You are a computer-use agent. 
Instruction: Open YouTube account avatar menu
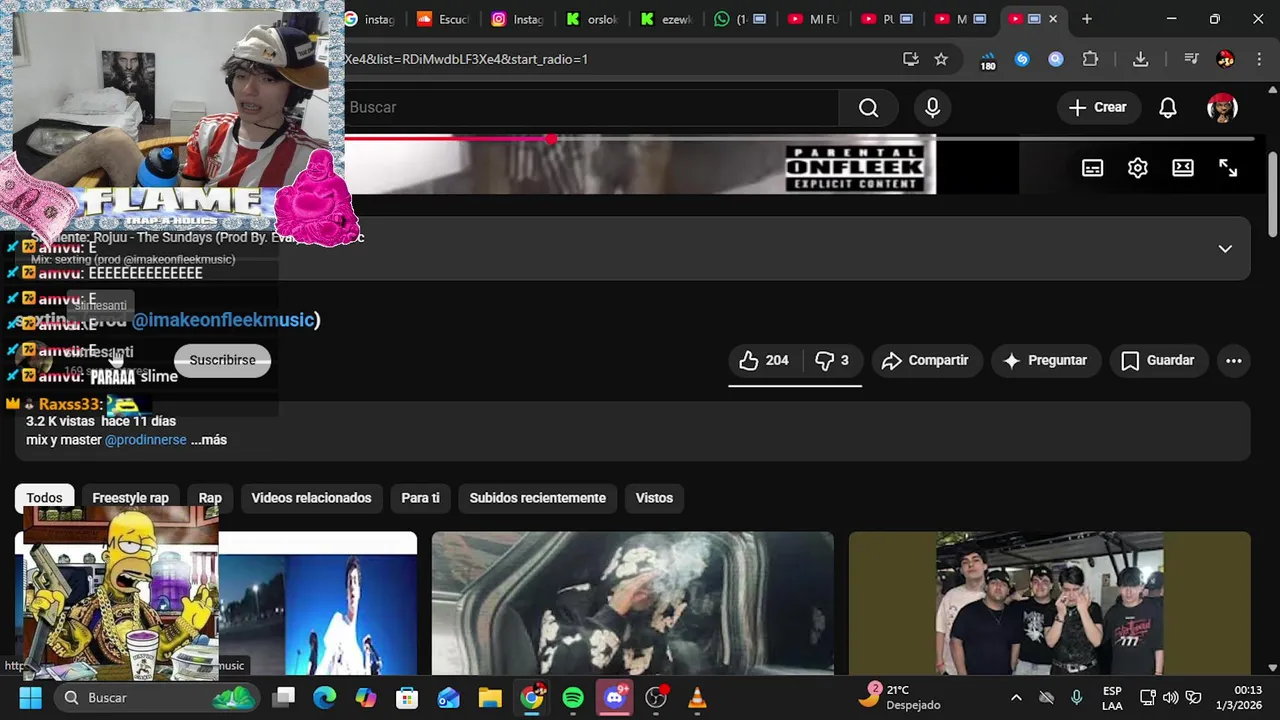(x=1222, y=107)
